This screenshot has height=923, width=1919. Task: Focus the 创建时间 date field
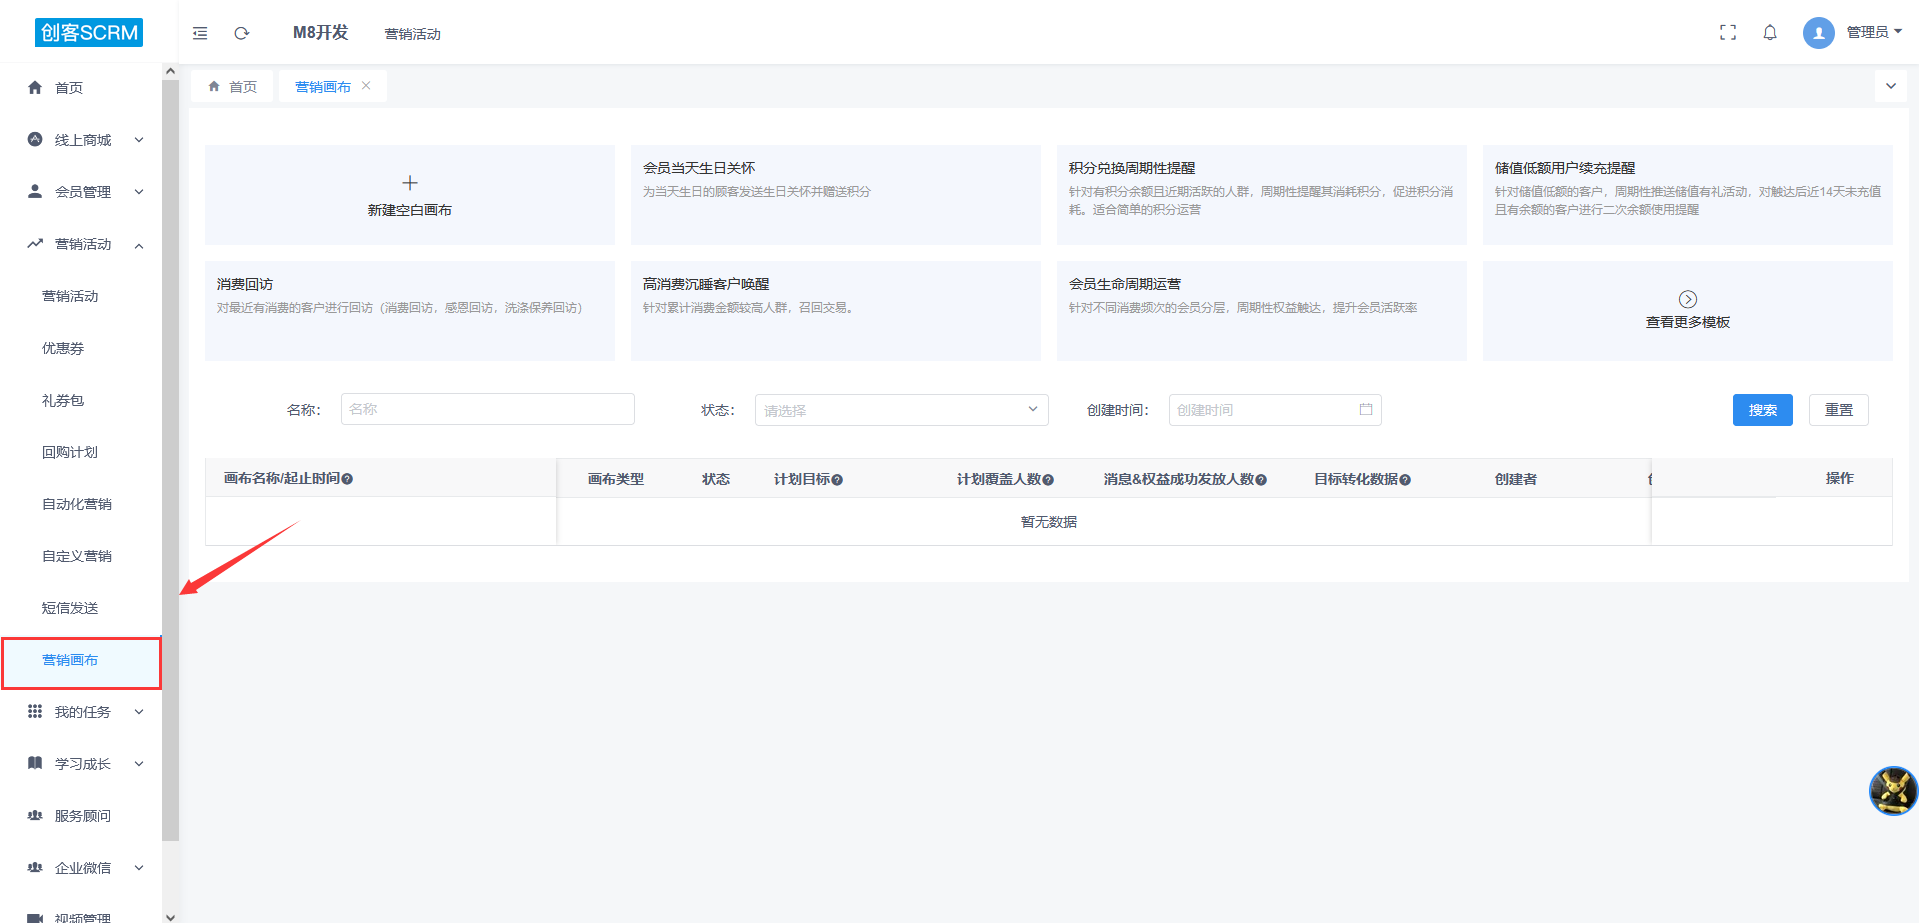(x=1275, y=410)
